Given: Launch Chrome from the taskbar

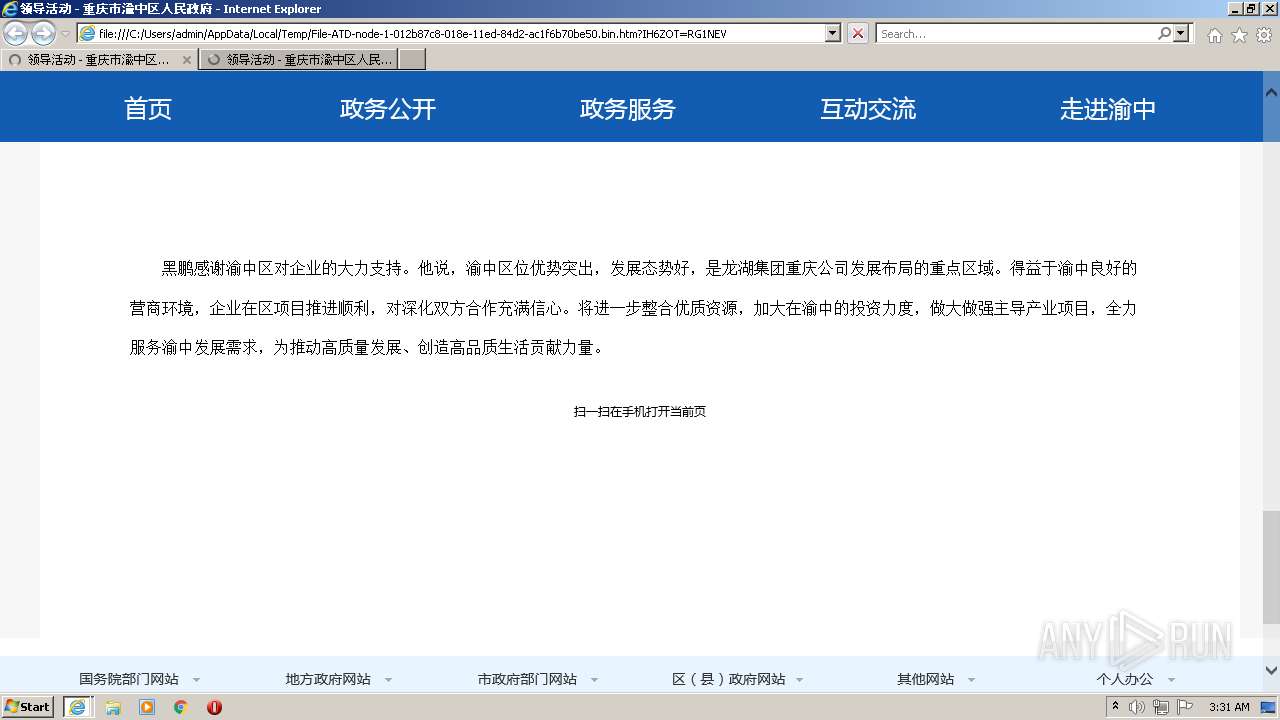Looking at the screenshot, I should click(x=180, y=707).
